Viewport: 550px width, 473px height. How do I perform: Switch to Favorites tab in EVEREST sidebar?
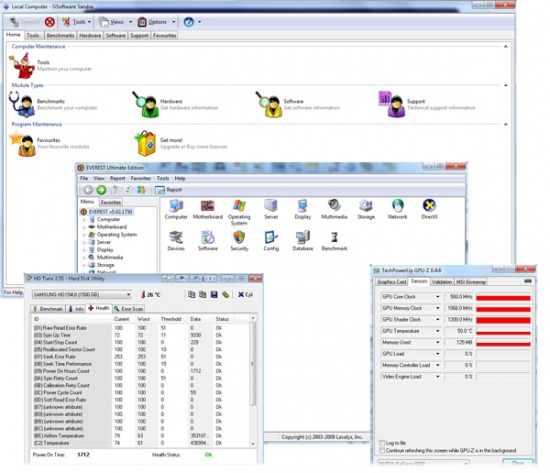point(110,202)
